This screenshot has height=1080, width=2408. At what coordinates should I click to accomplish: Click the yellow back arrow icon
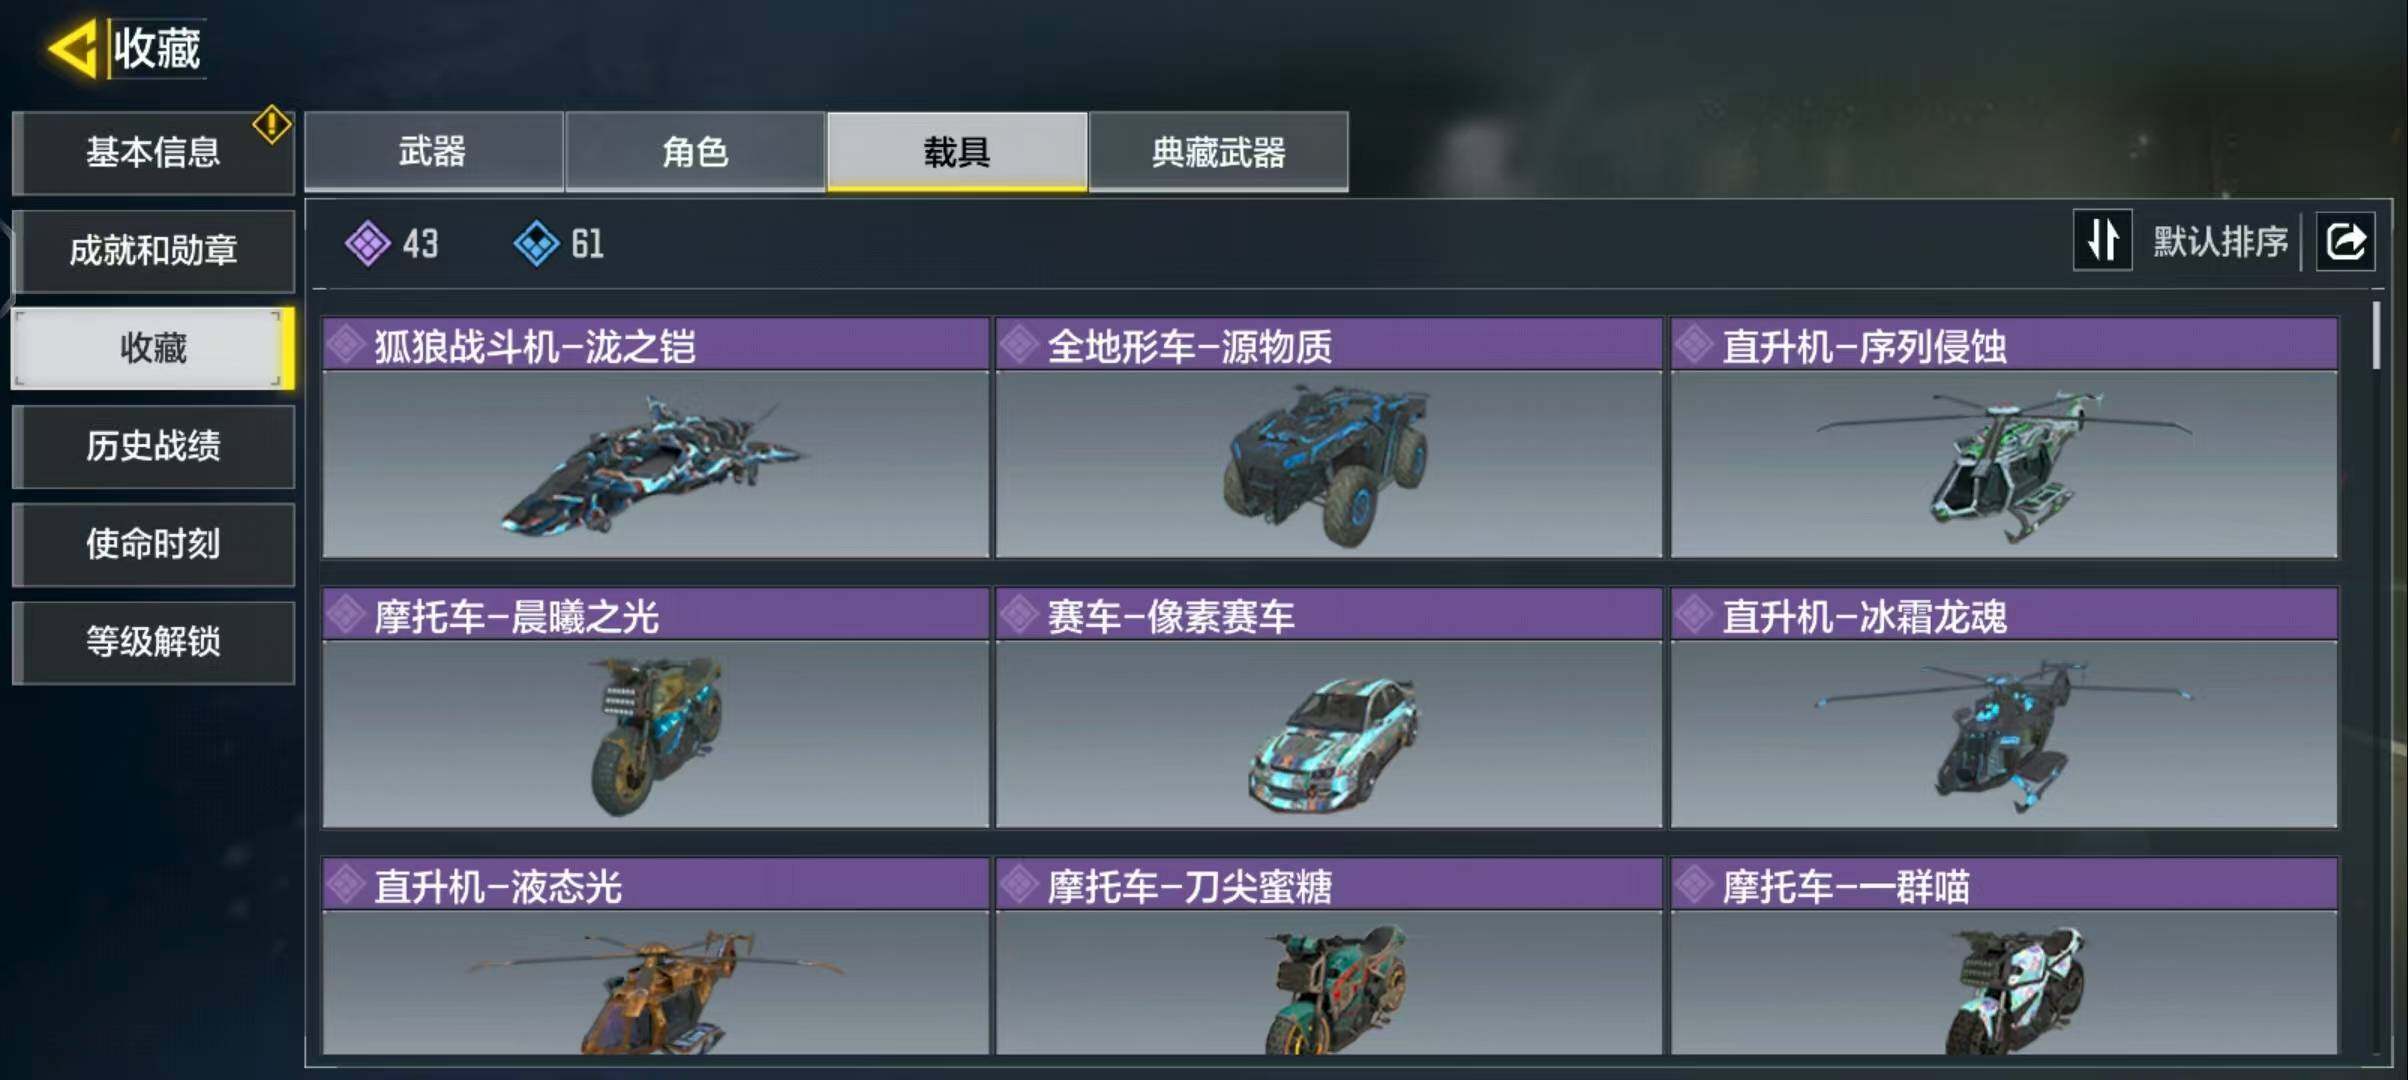(x=73, y=48)
